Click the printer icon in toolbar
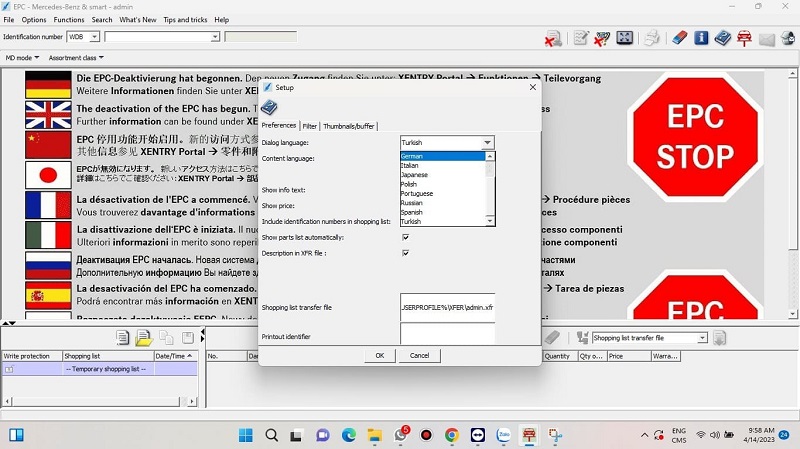 tap(652, 38)
